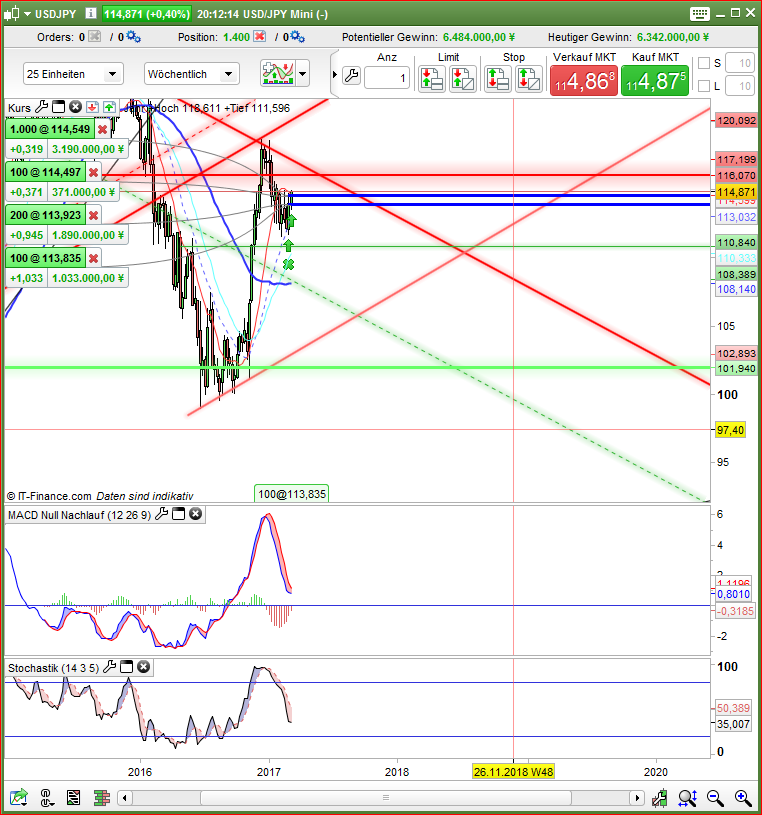The image size is (762, 815).
Task: Click the first Limit order icon
Action: point(431,79)
